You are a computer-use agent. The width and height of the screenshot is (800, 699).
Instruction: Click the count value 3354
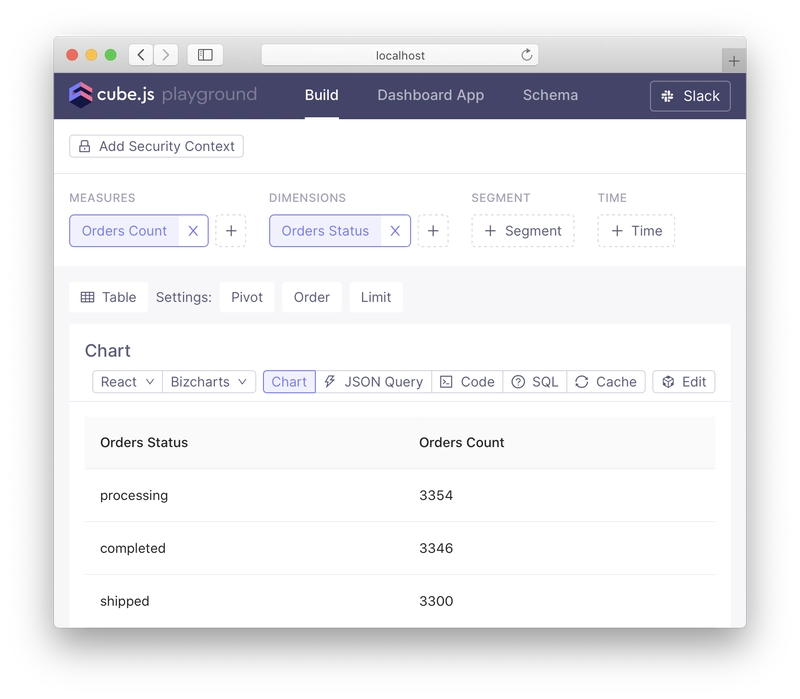(436, 495)
